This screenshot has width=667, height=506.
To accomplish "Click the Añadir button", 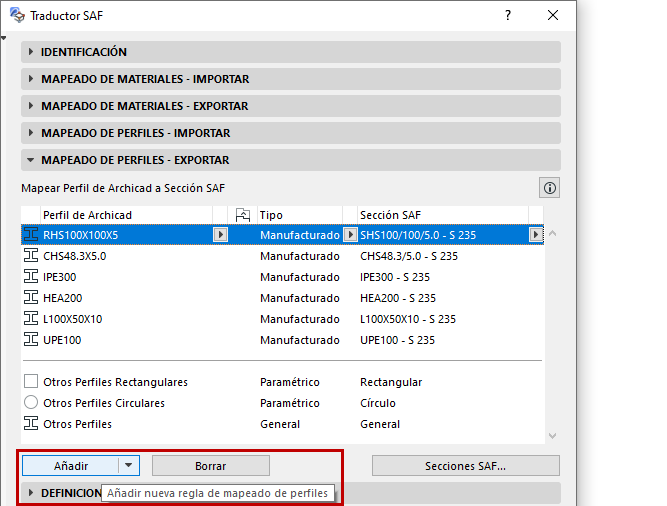I will tap(71, 466).
